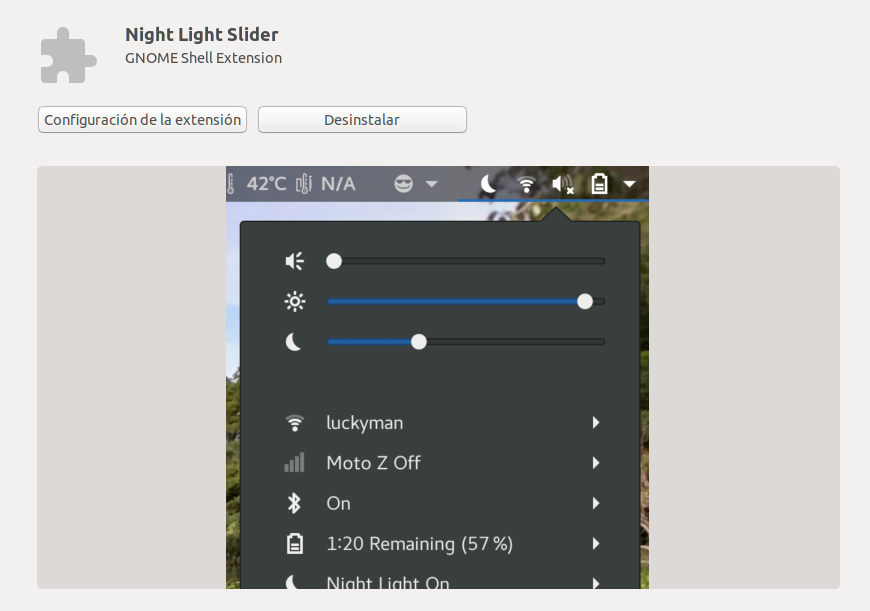Screen dimensions: 870x611
Task: Open system menu arrow in top bar
Action: point(629,184)
